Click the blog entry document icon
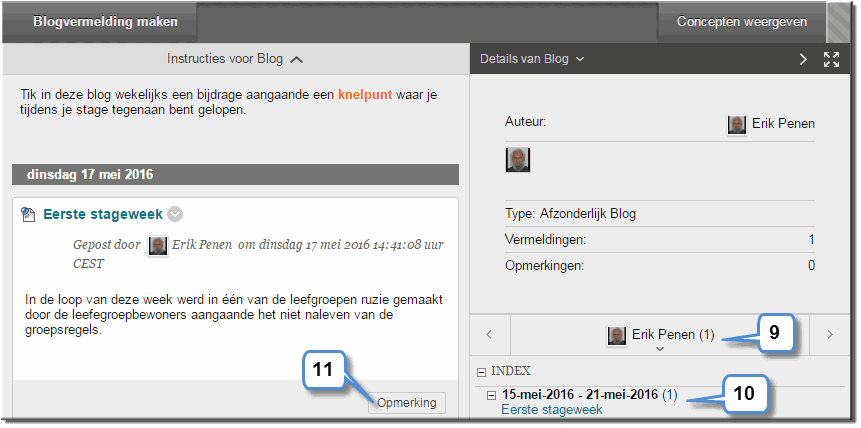The height and width of the screenshot is (428, 861). pos(28,214)
